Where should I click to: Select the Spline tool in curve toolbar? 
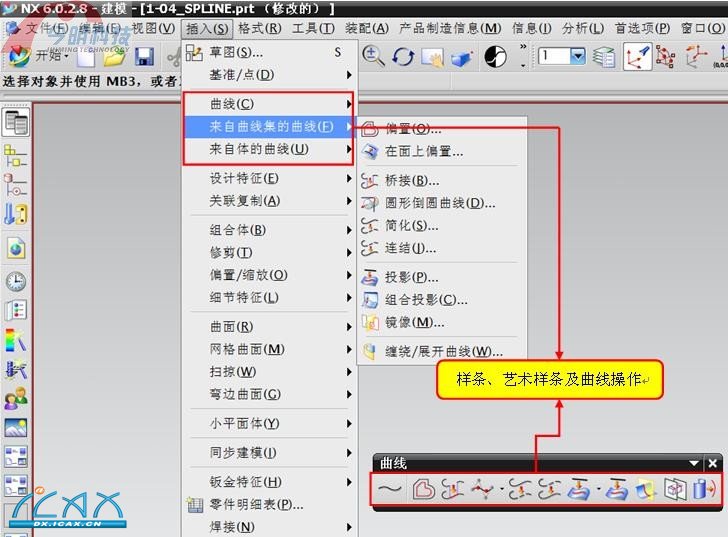390,489
